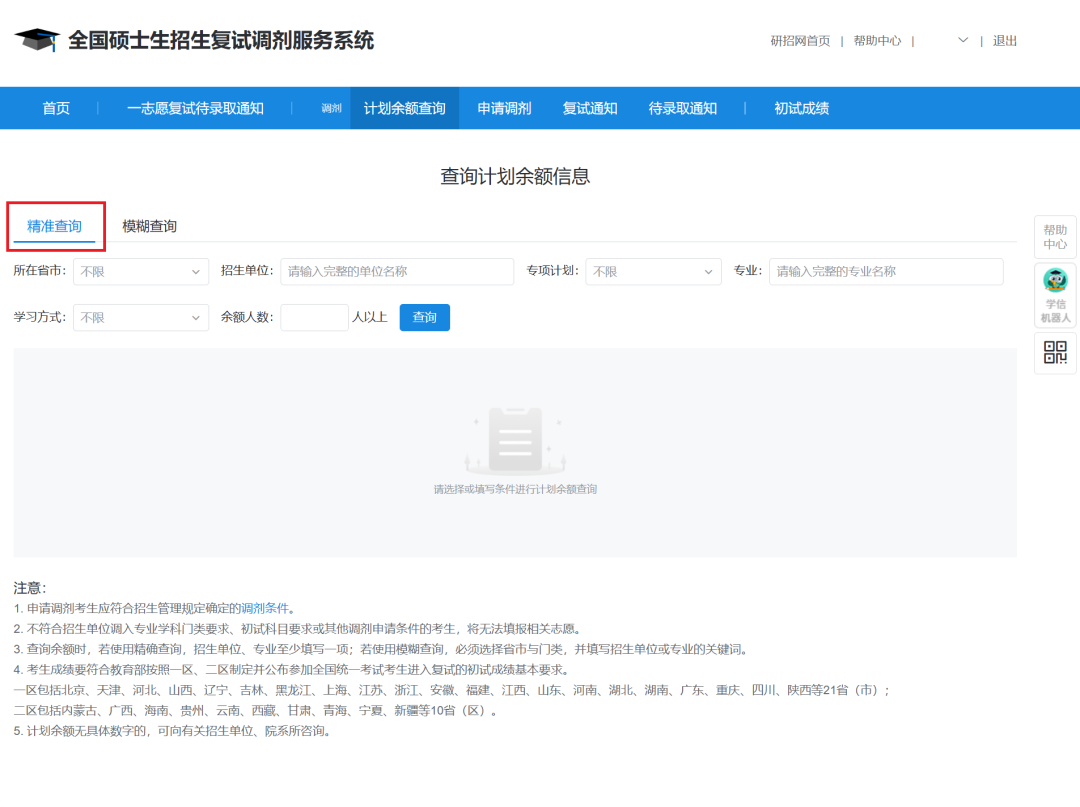
Task: Open the 复试通知 navigation item
Action: 590,107
